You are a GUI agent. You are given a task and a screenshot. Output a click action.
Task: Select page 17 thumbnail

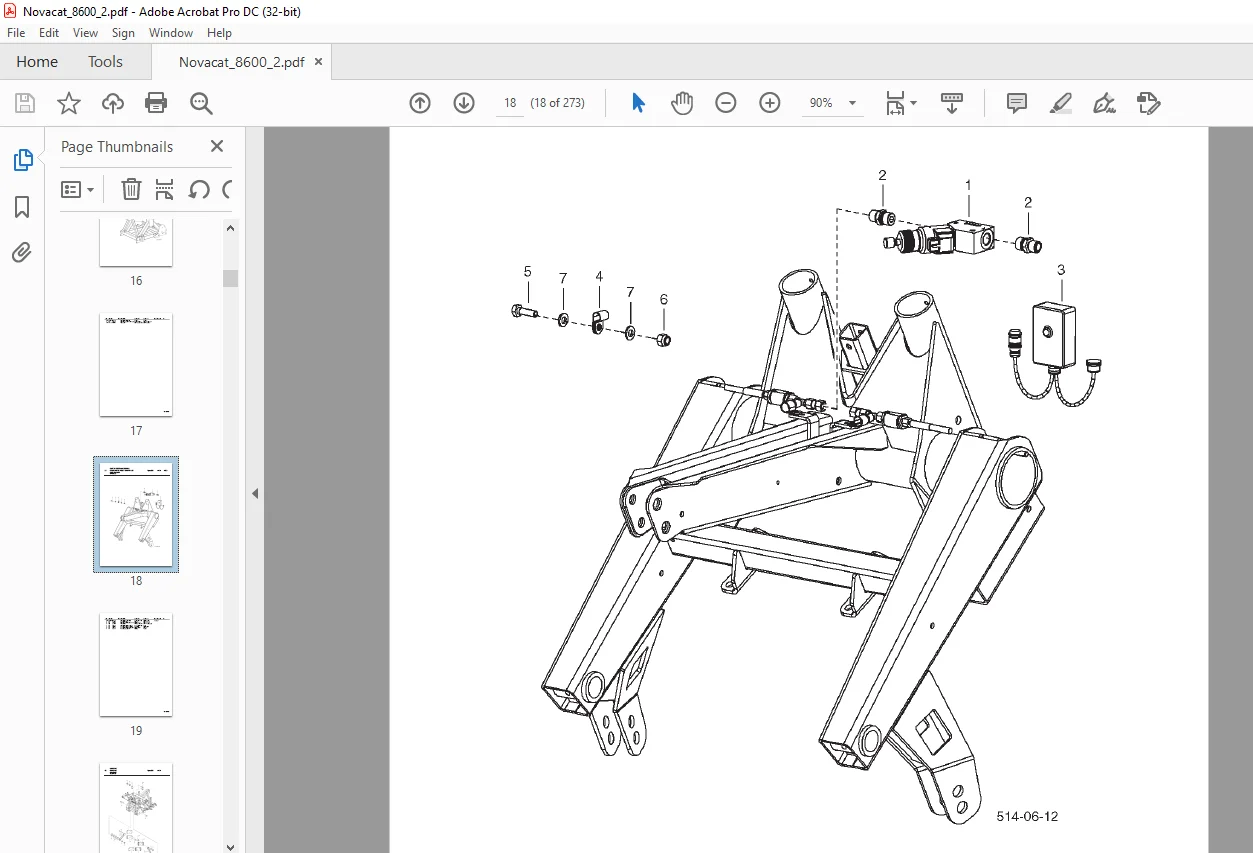[x=136, y=365]
